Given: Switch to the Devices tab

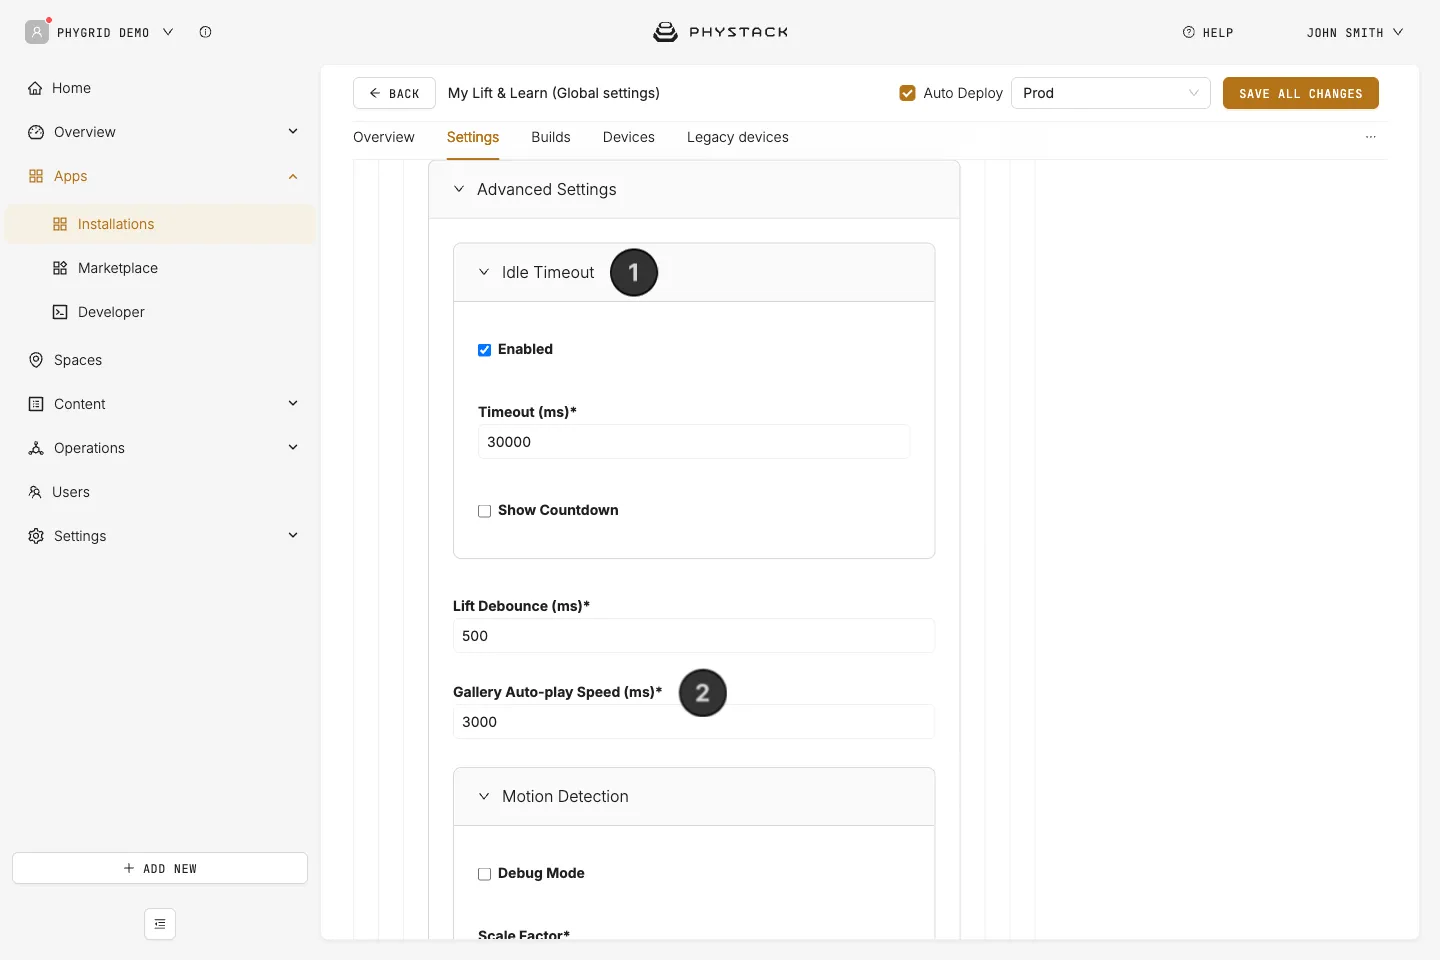Looking at the screenshot, I should [x=629, y=137].
